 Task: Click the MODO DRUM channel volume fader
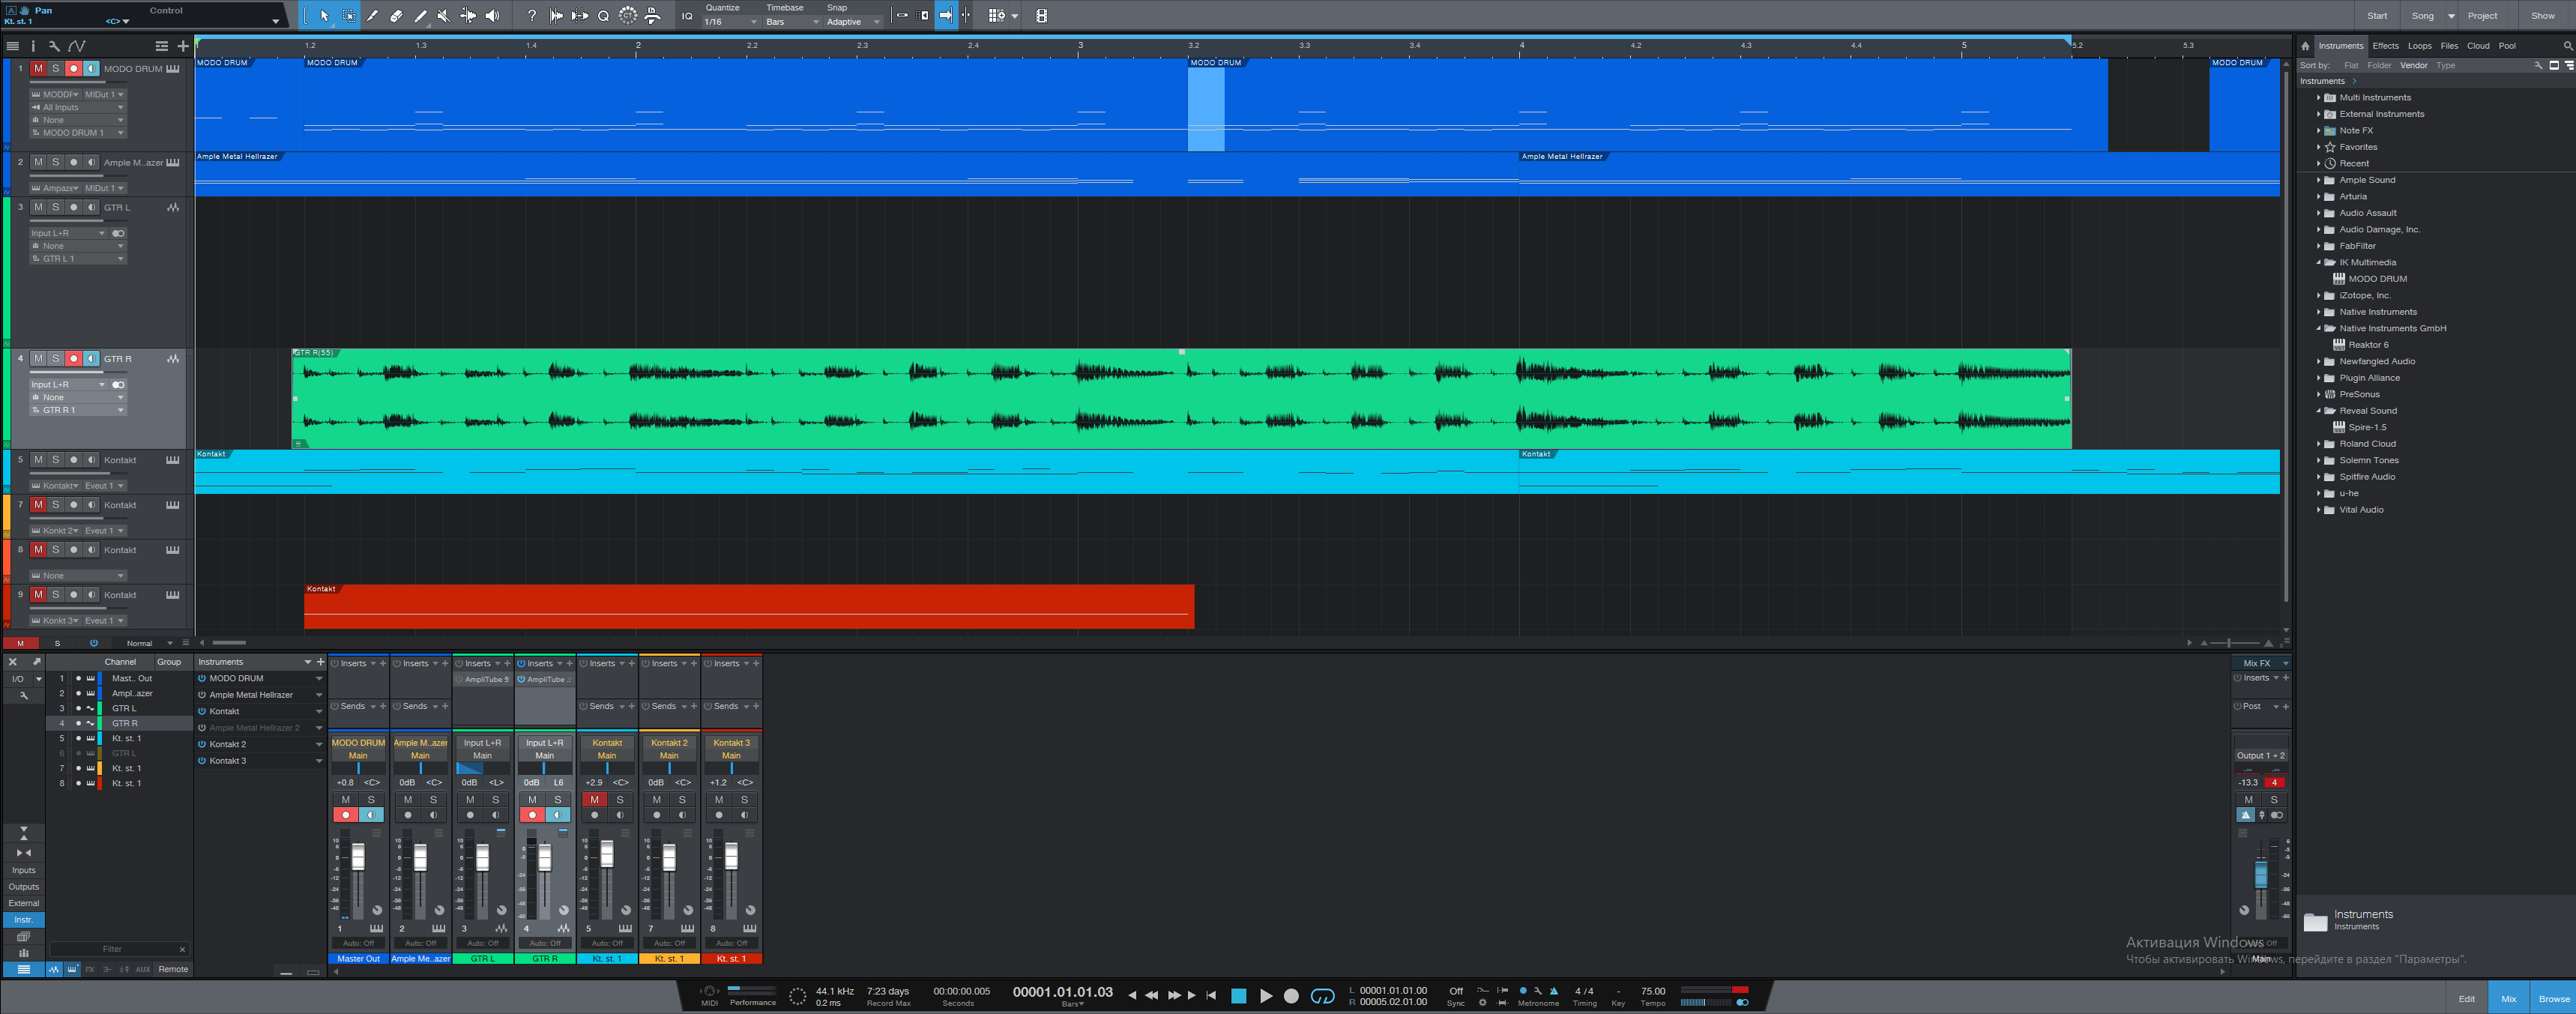(358, 857)
